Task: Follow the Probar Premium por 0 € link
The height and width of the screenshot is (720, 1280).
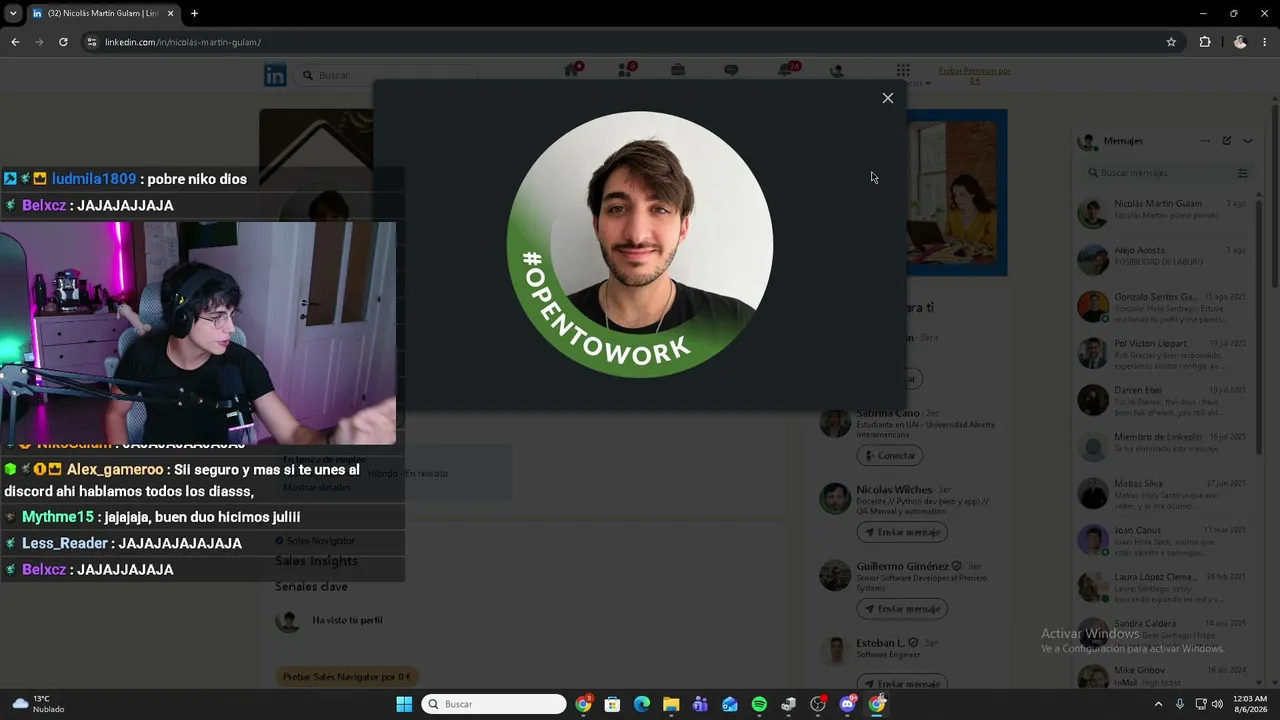Action: 974,75
